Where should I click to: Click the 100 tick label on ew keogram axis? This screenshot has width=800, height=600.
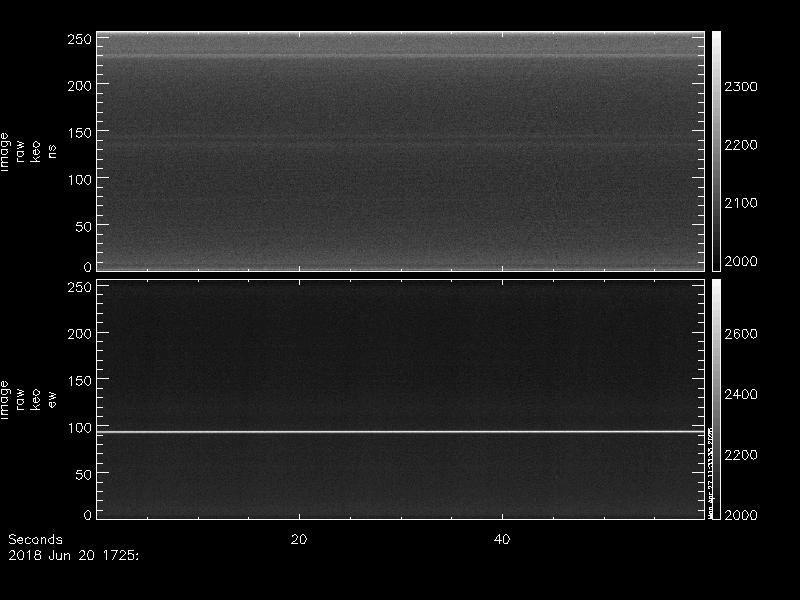click(79, 428)
